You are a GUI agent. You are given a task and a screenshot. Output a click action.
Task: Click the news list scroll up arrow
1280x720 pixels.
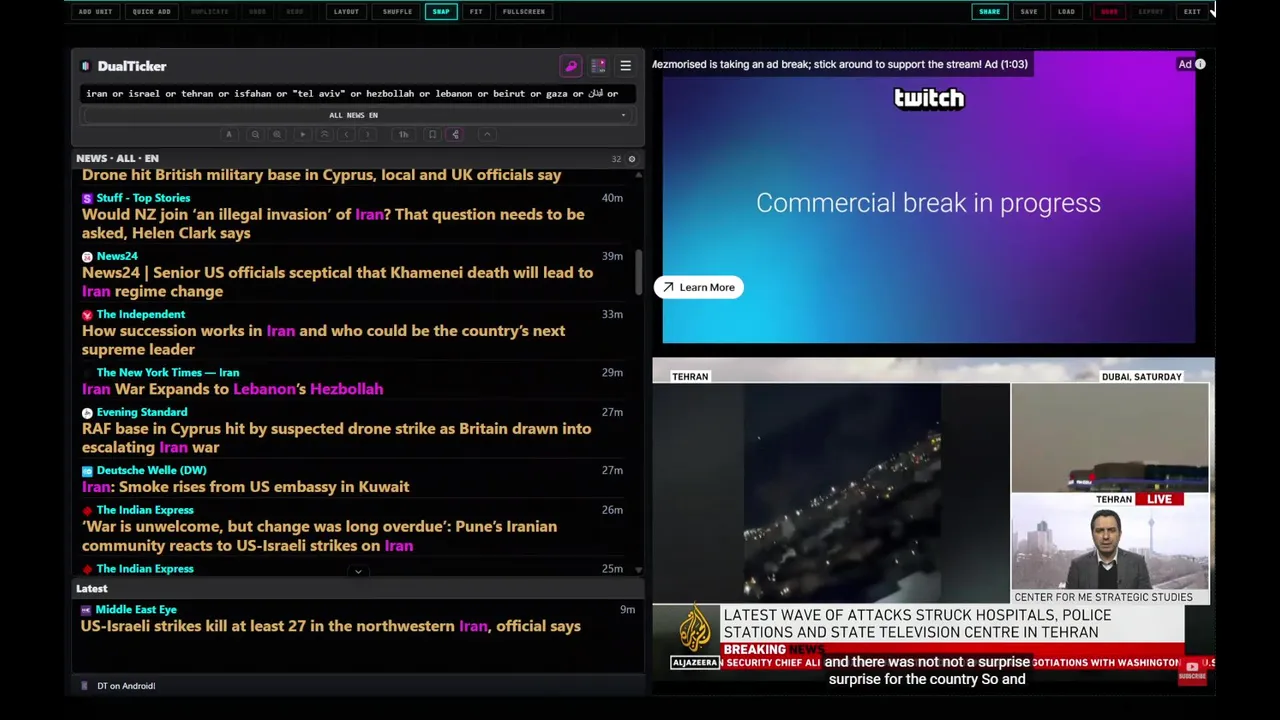tap(638, 174)
